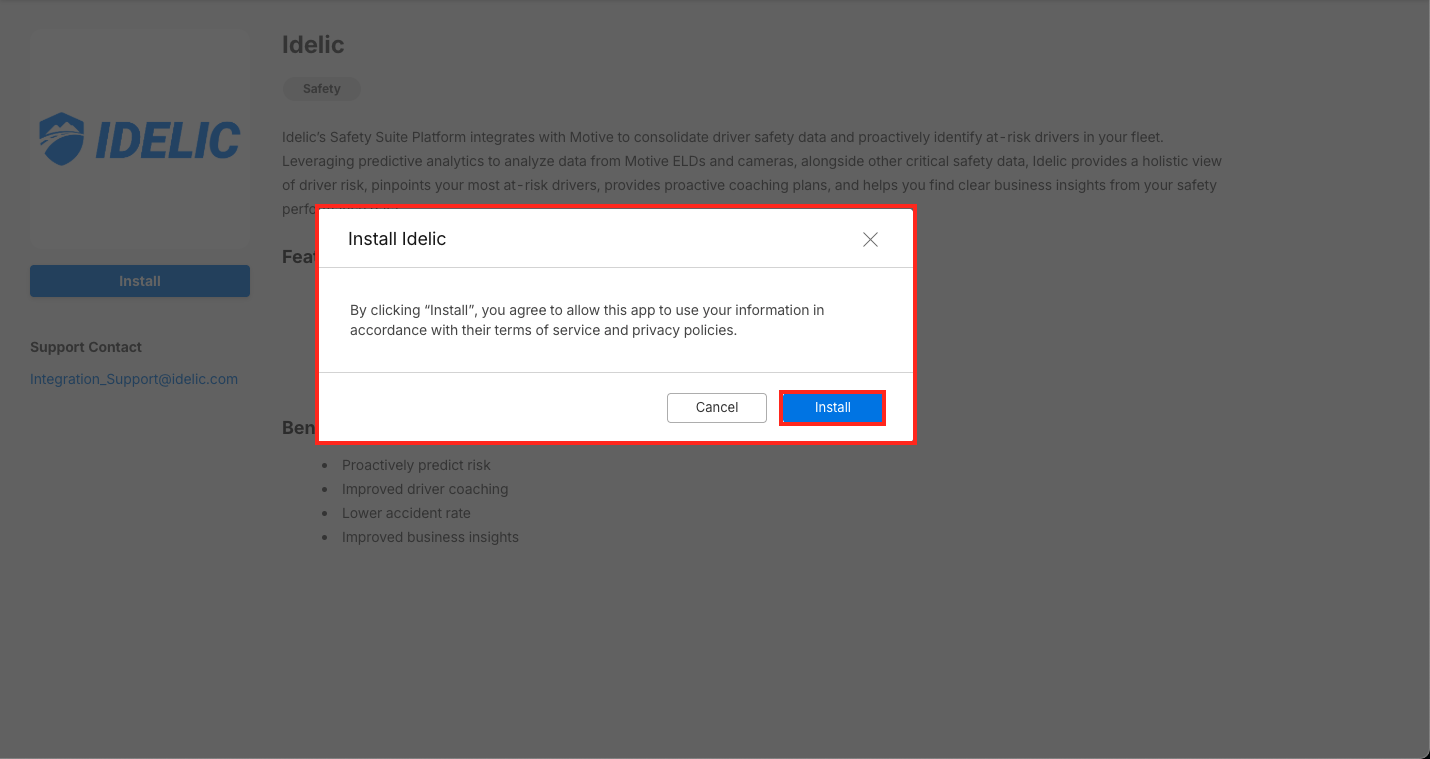1430x759 pixels.
Task: Click the IDELIC logo image
Action: pos(140,139)
